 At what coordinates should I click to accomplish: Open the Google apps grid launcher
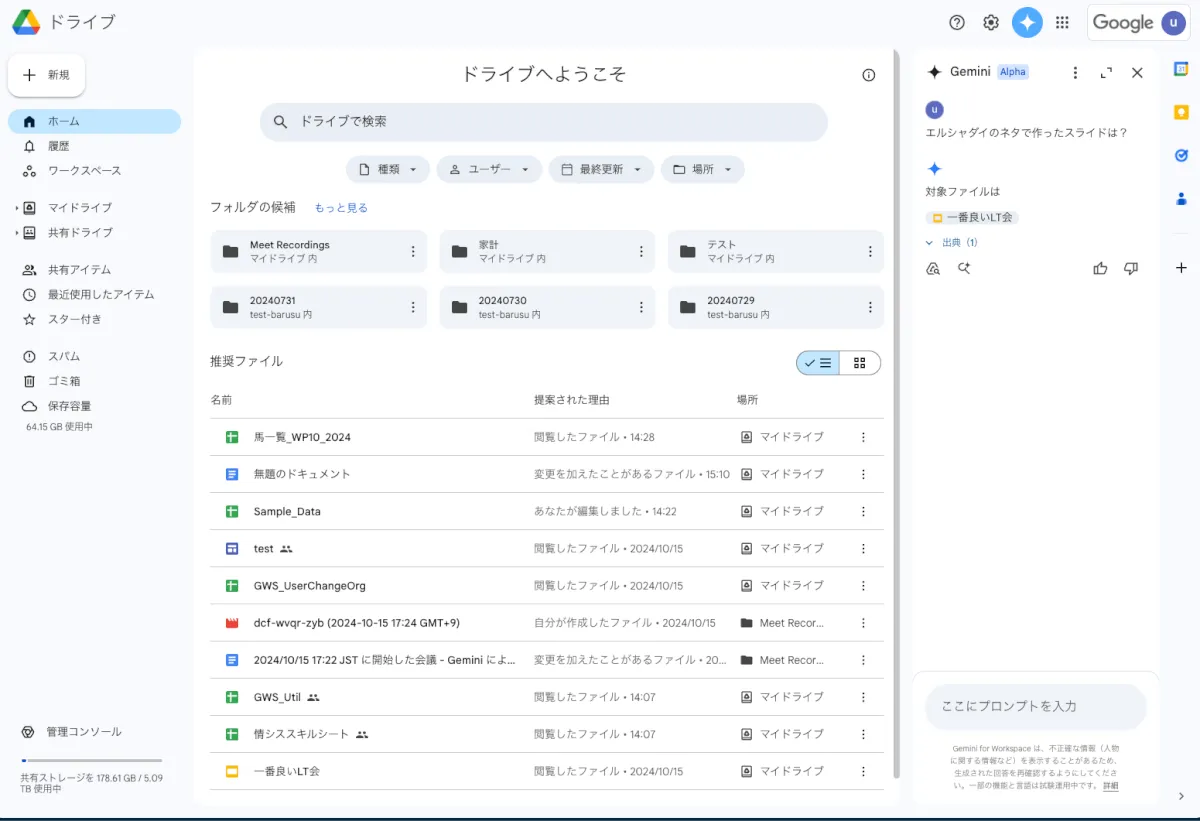1062,22
